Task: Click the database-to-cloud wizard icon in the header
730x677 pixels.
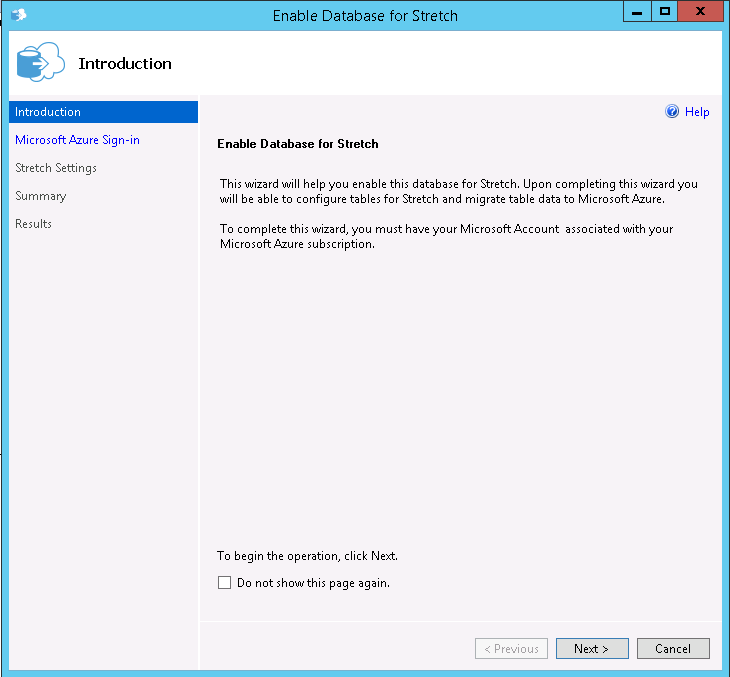Action: (x=41, y=62)
